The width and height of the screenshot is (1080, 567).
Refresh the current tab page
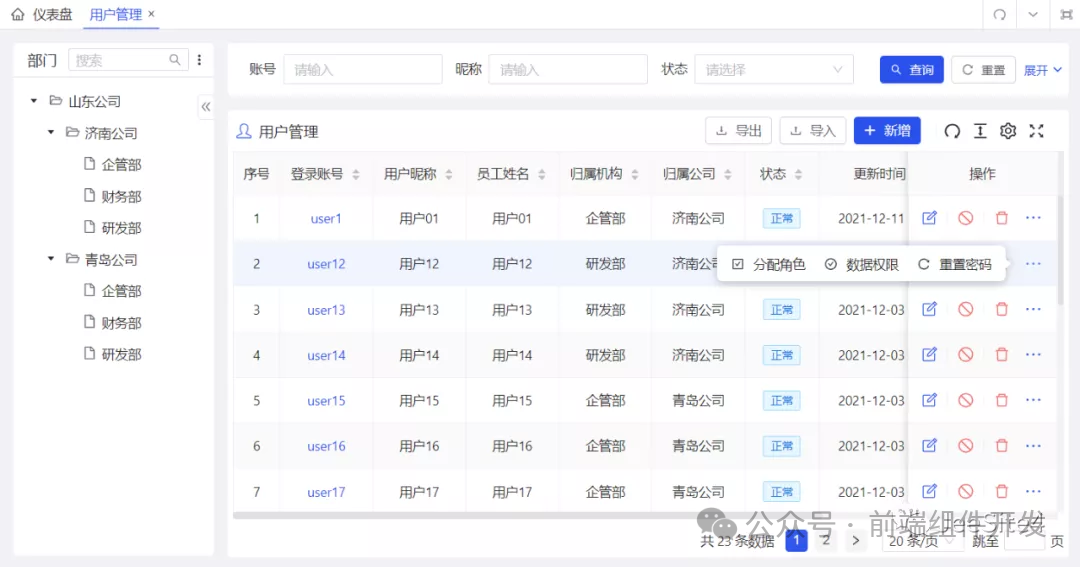pyautogui.click(x=999, y=14)
